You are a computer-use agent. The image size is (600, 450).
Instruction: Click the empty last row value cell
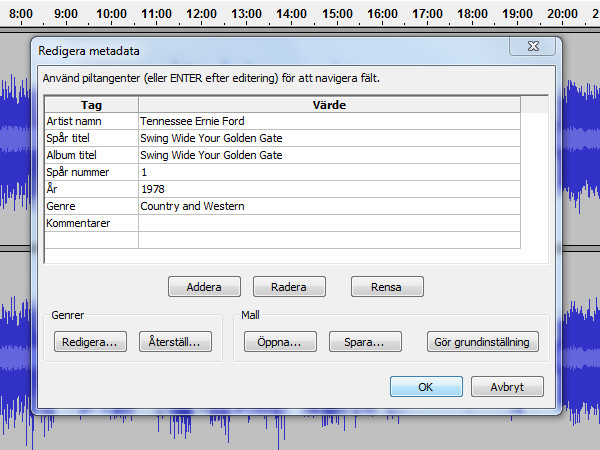tap(329, 240)
